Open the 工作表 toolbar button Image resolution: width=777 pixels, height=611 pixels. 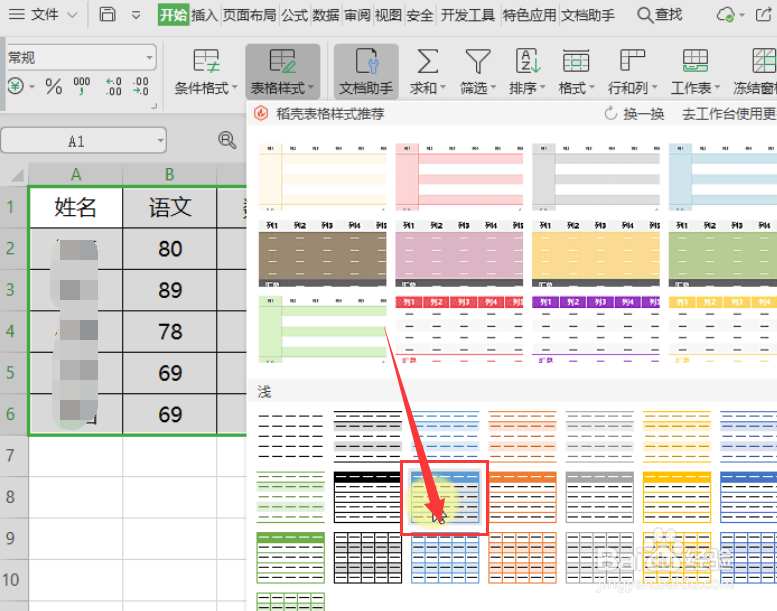695,72
